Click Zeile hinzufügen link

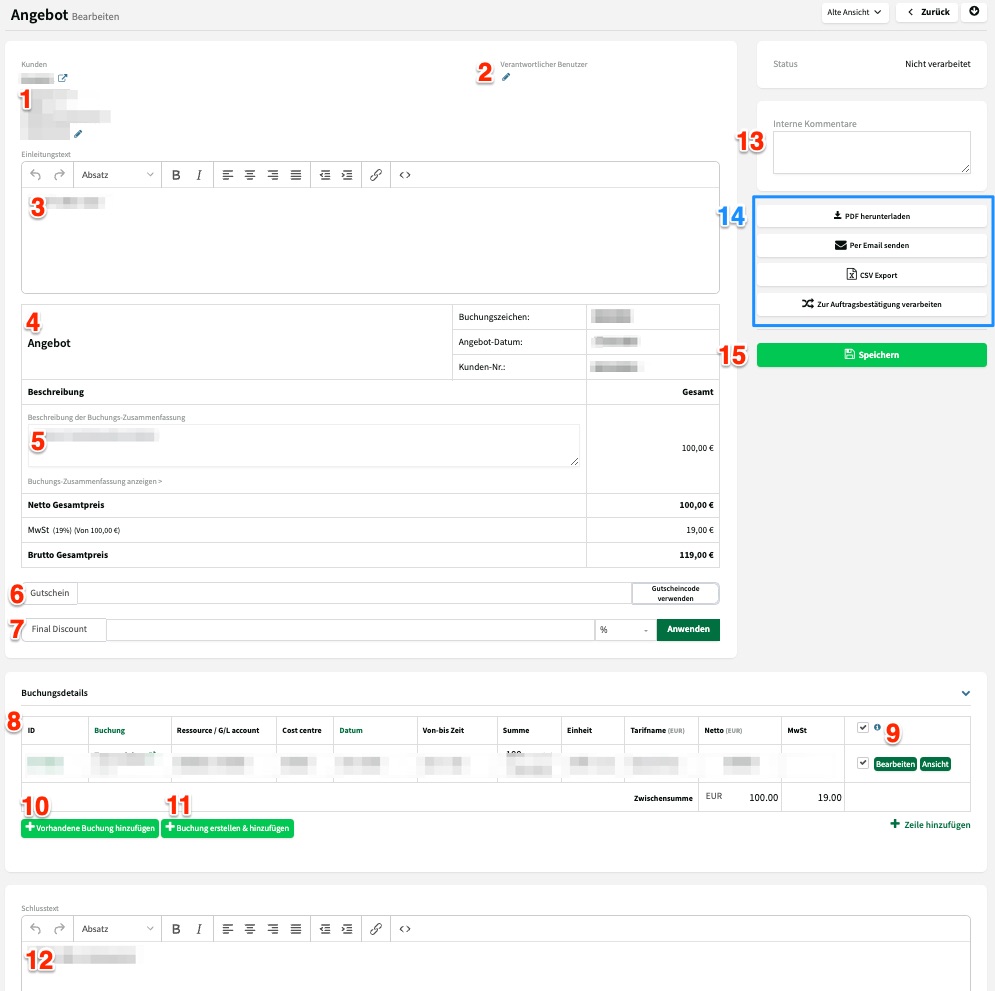tap(930, 824)
